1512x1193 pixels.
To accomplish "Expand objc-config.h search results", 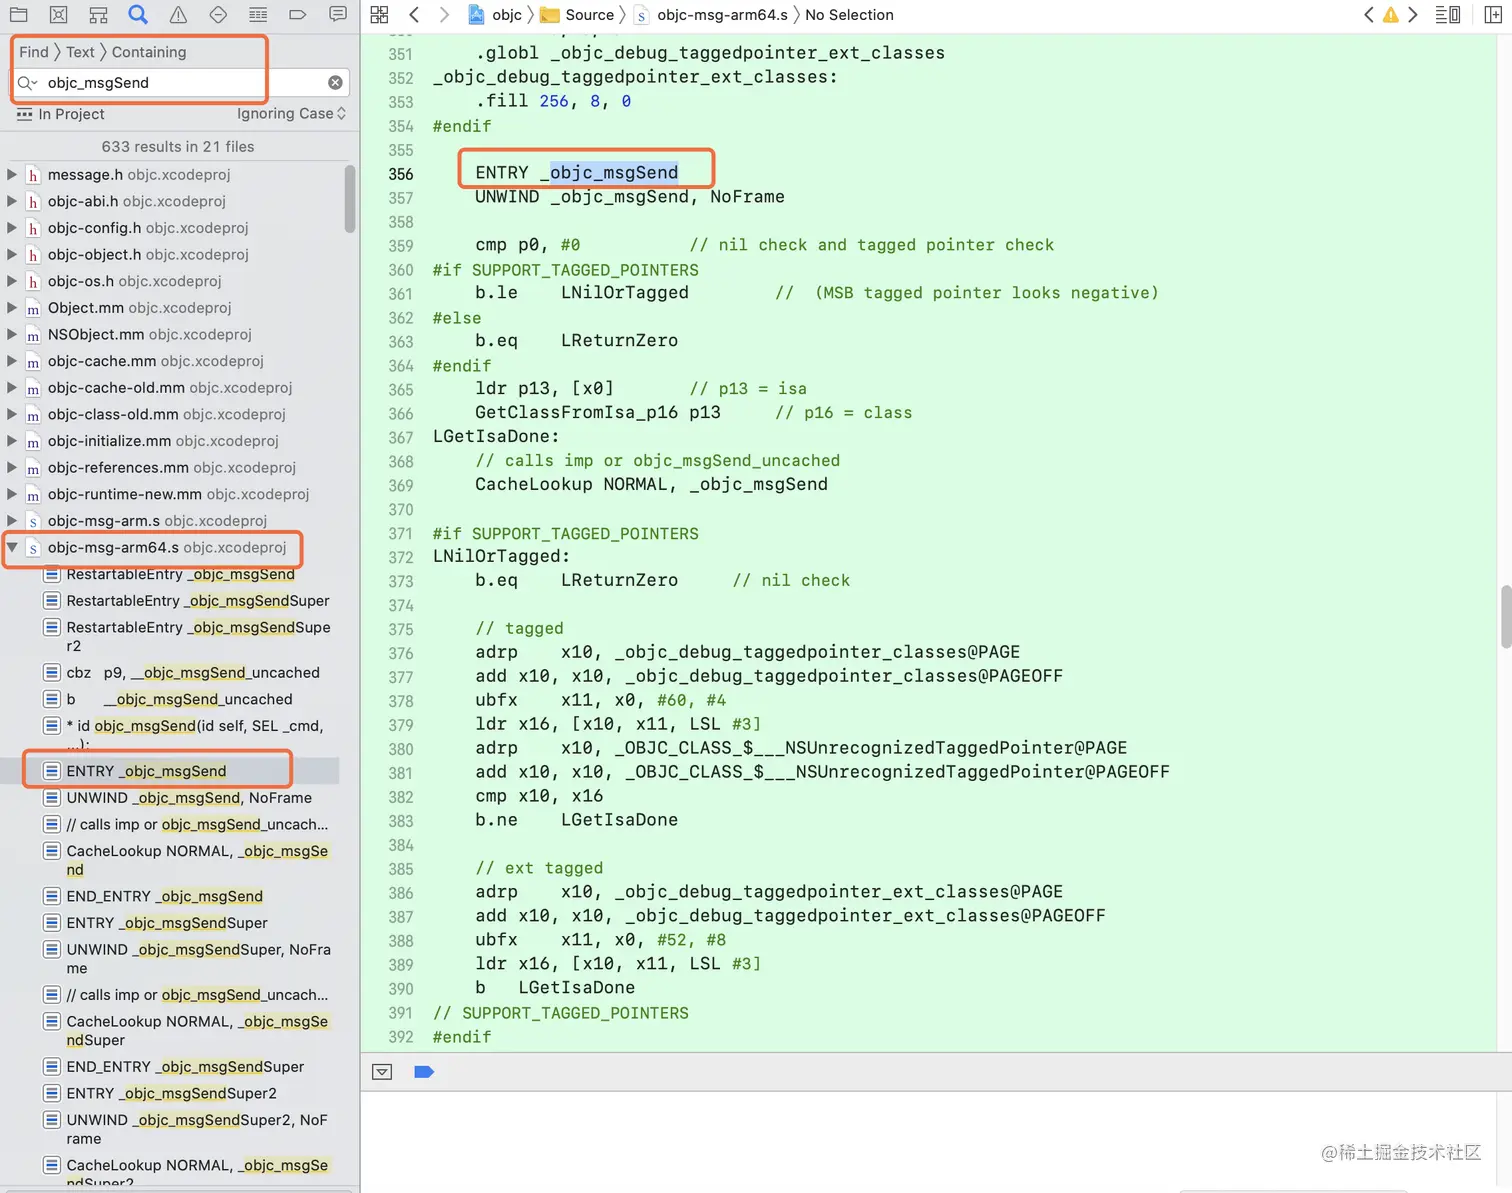I will tap(12, 228).
